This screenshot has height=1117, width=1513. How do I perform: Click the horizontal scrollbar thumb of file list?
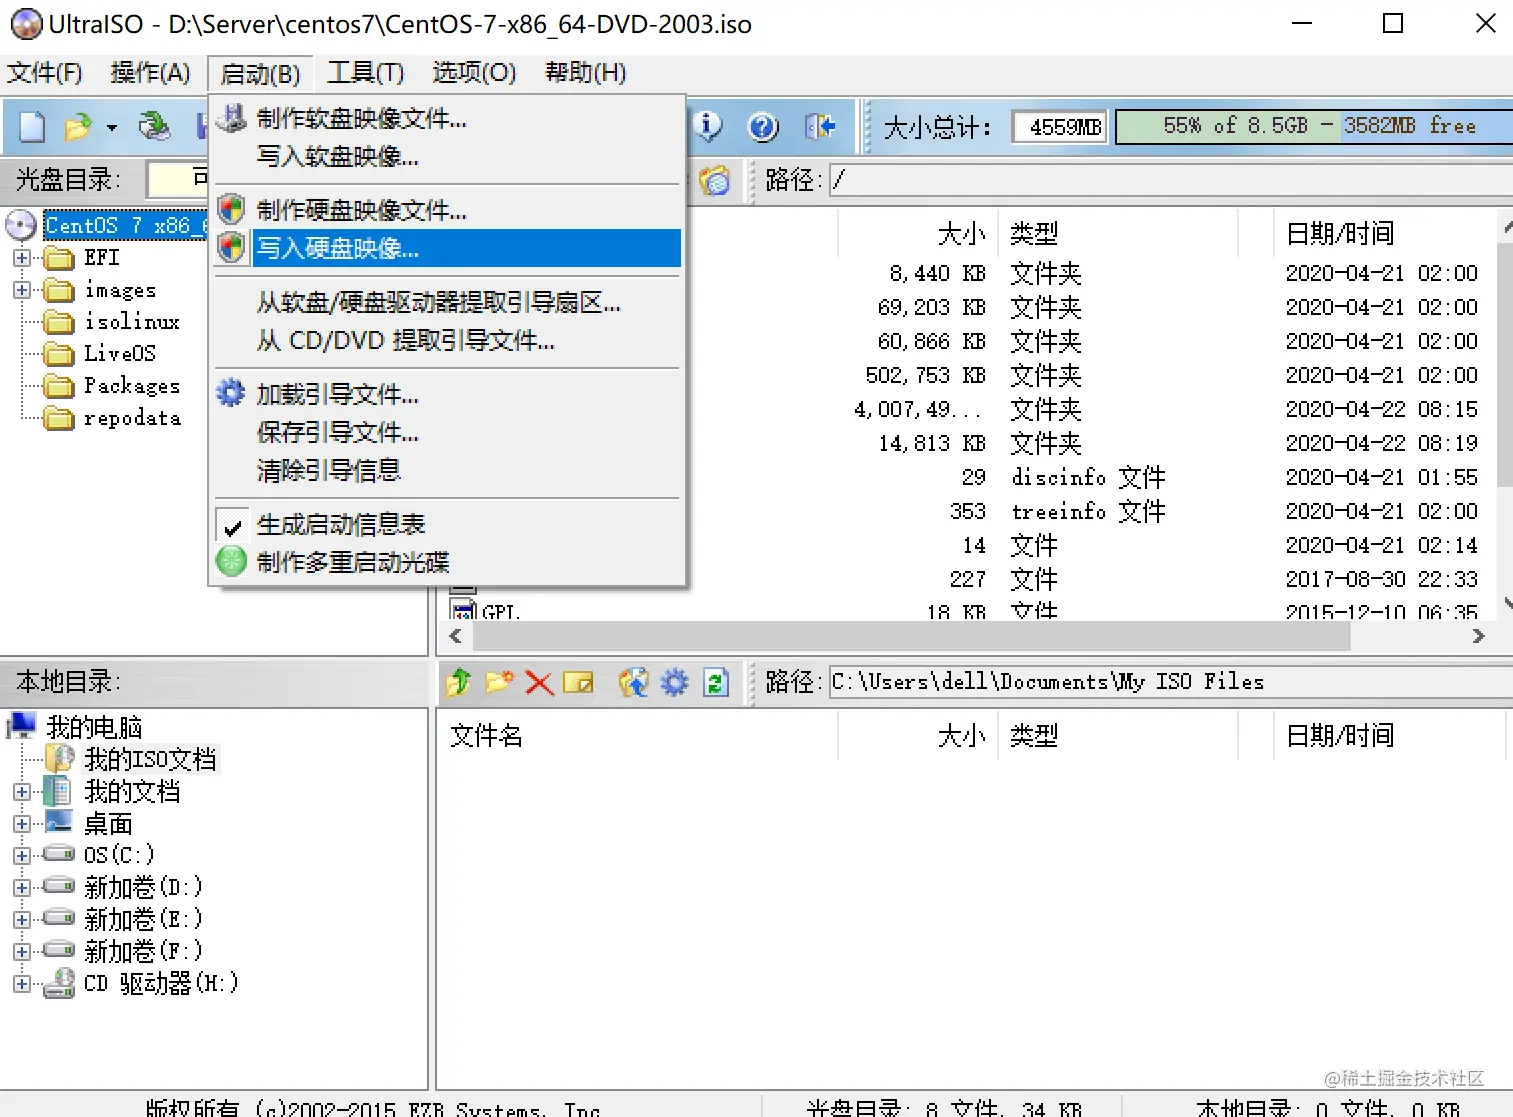[x=911, y=637]
